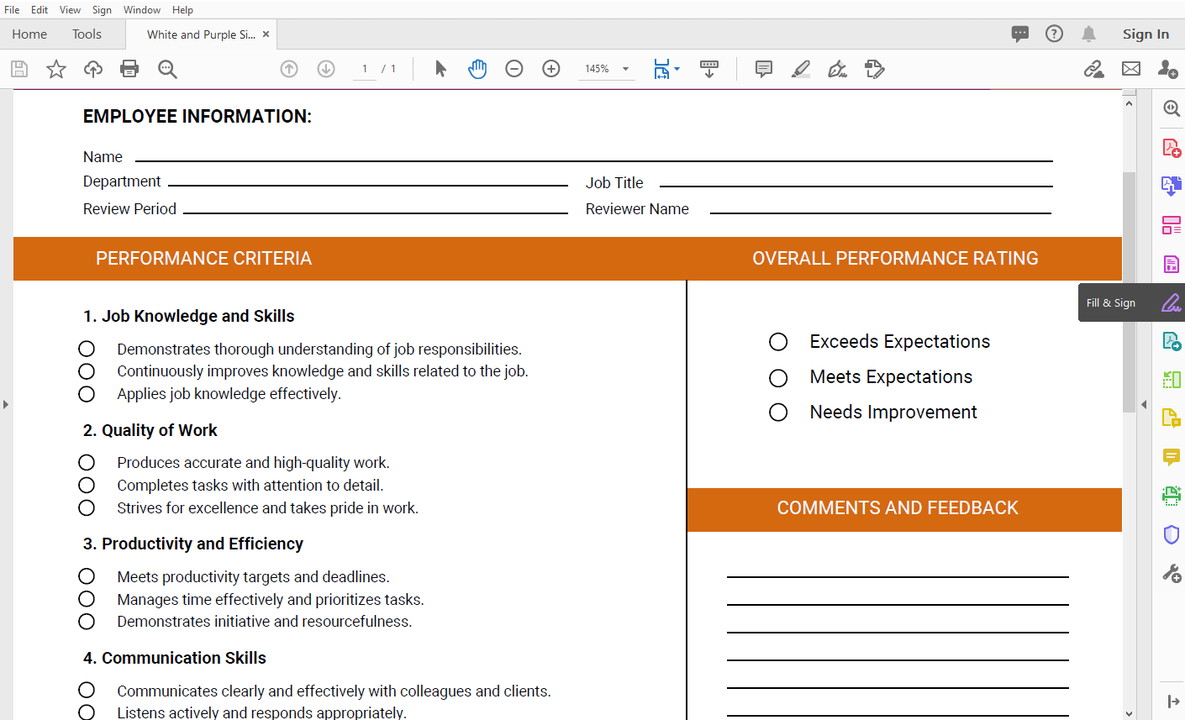The width and height of the screenshot is (1185, 720).
Task: Select the Highlight text tool
Action: [800, 68]
